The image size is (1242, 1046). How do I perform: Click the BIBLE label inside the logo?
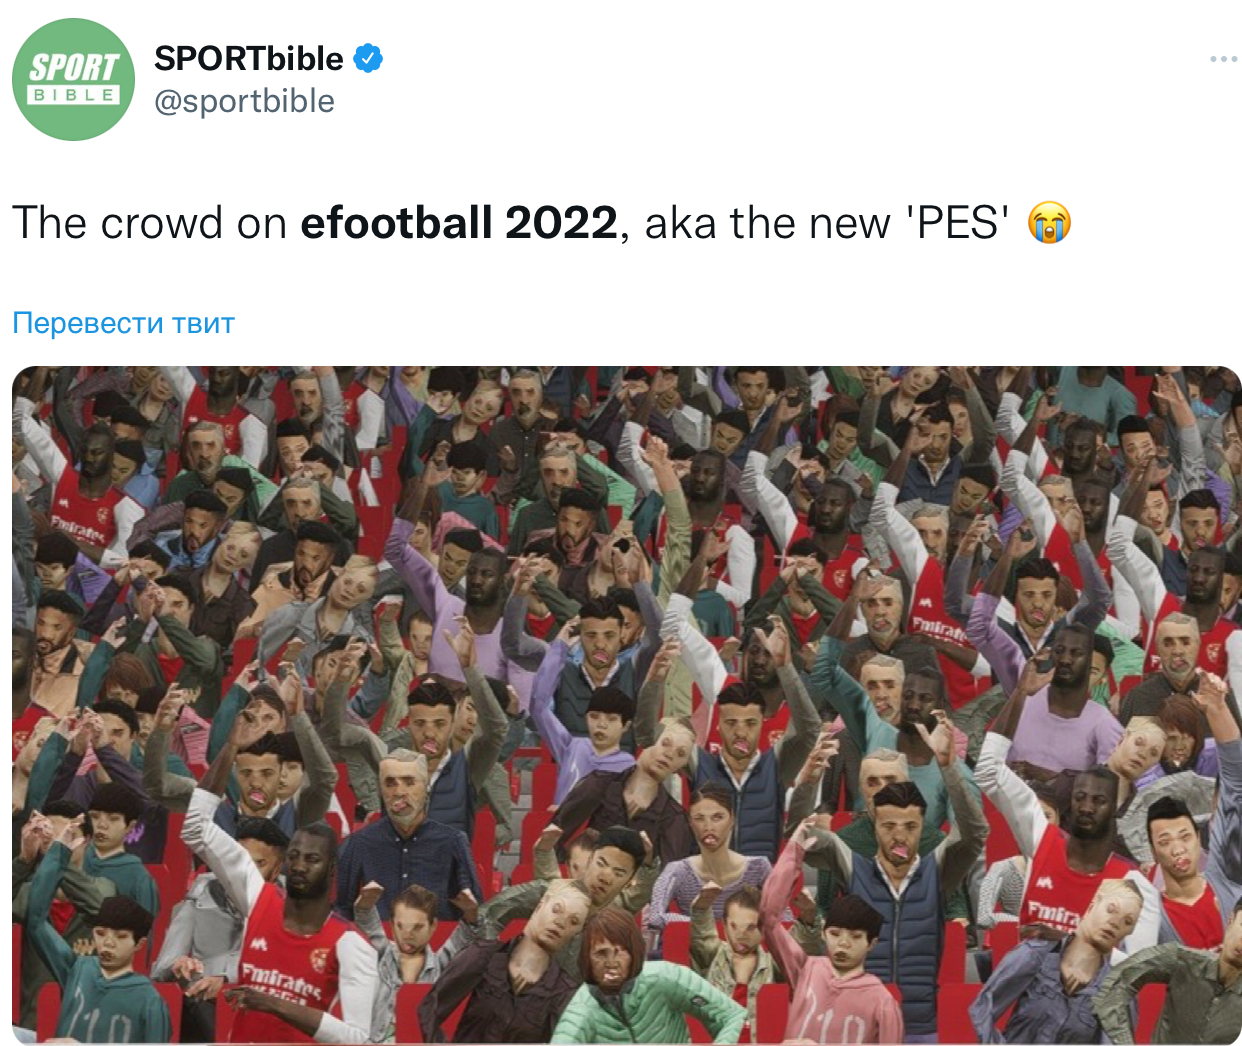pyautogui.click(x=74, y=95)
